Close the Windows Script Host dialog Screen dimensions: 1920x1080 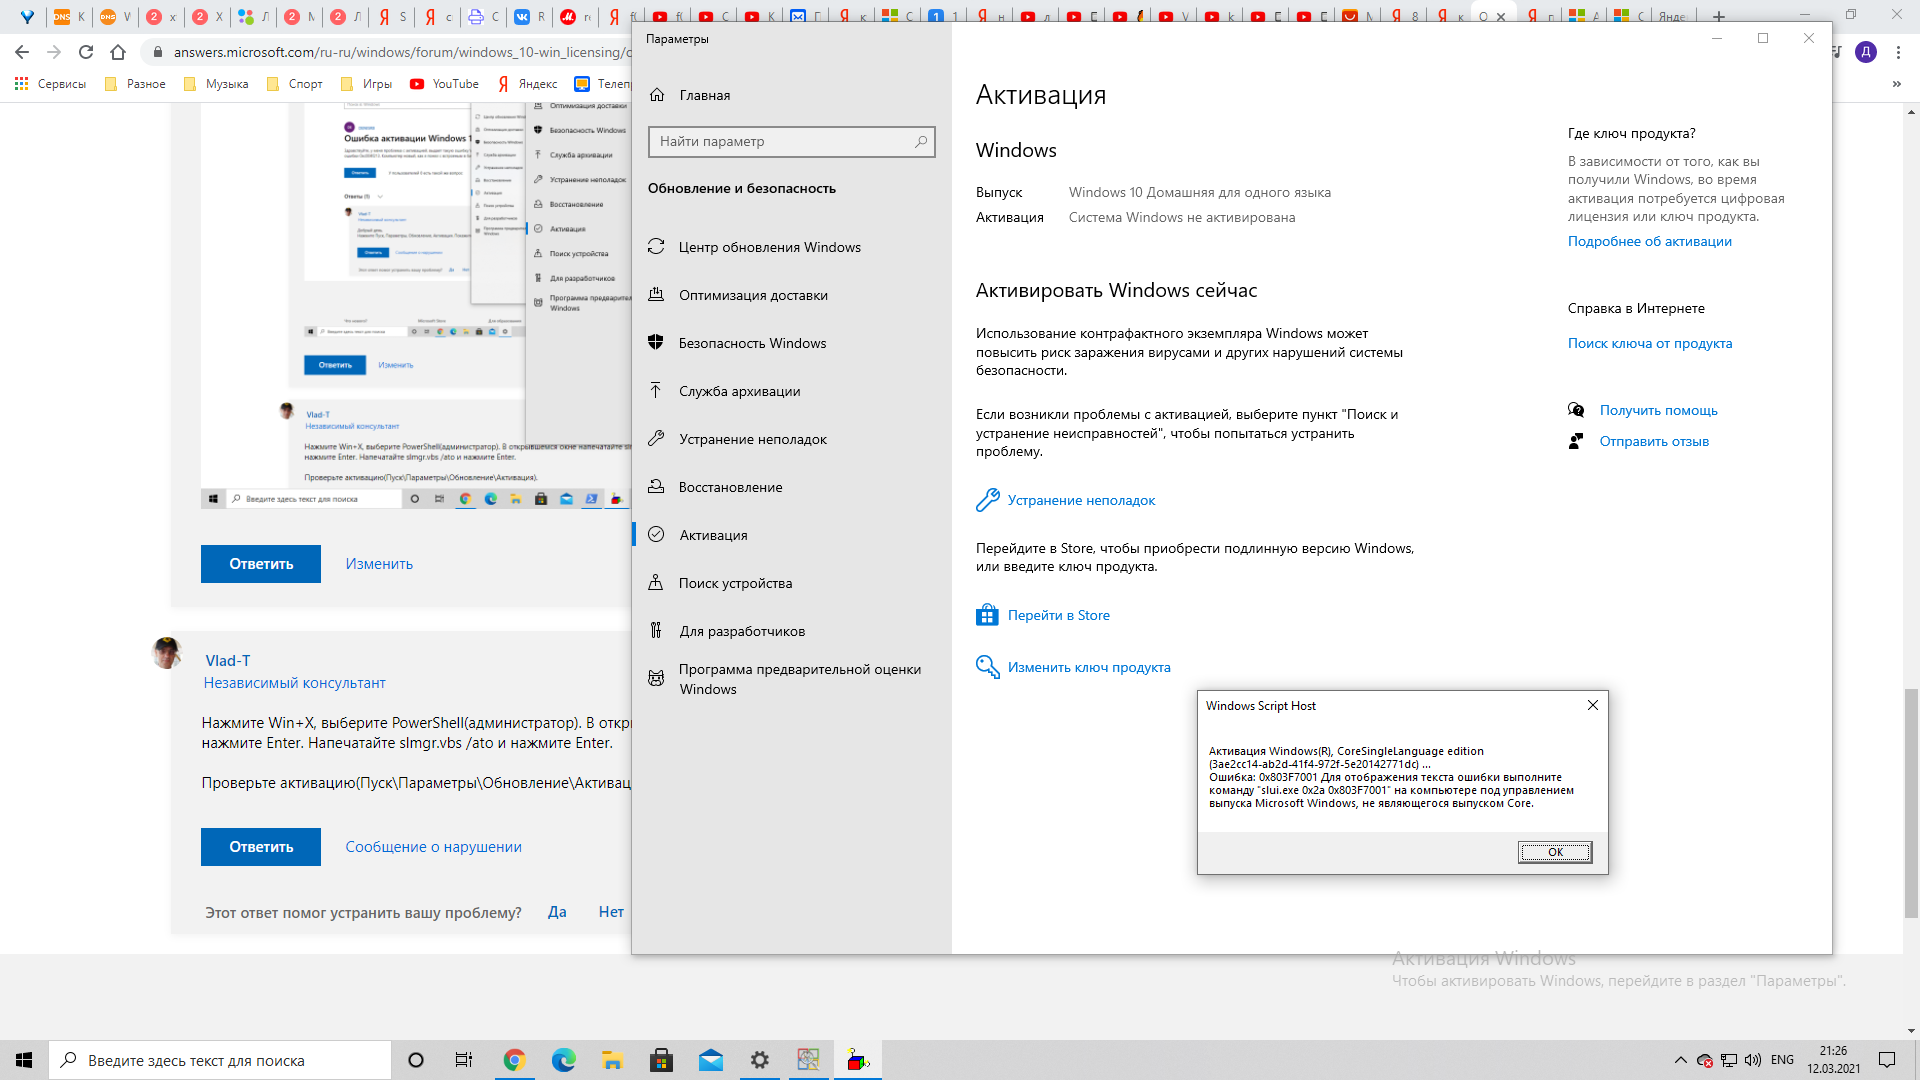pos(1592,706)
